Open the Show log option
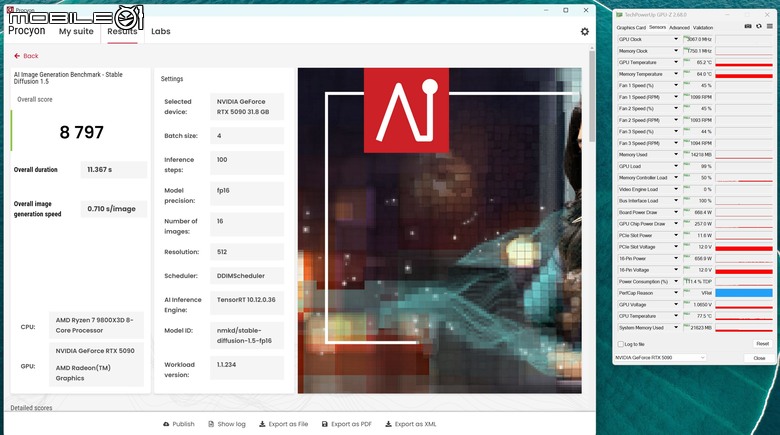780x435 pixels. click(227, 424)
